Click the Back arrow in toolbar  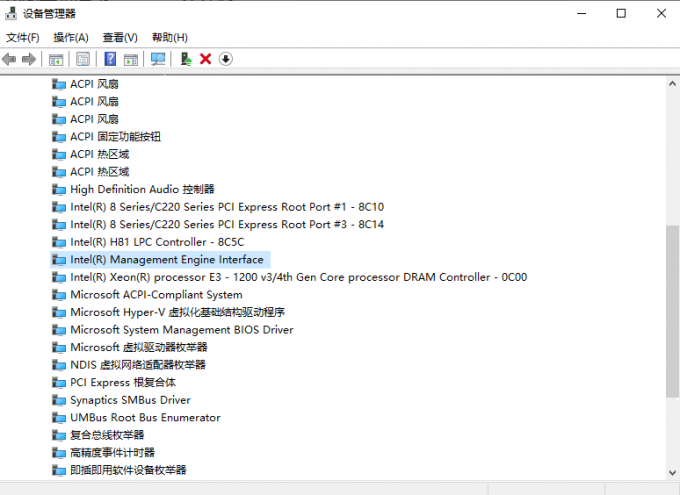[x=10, y=59]
